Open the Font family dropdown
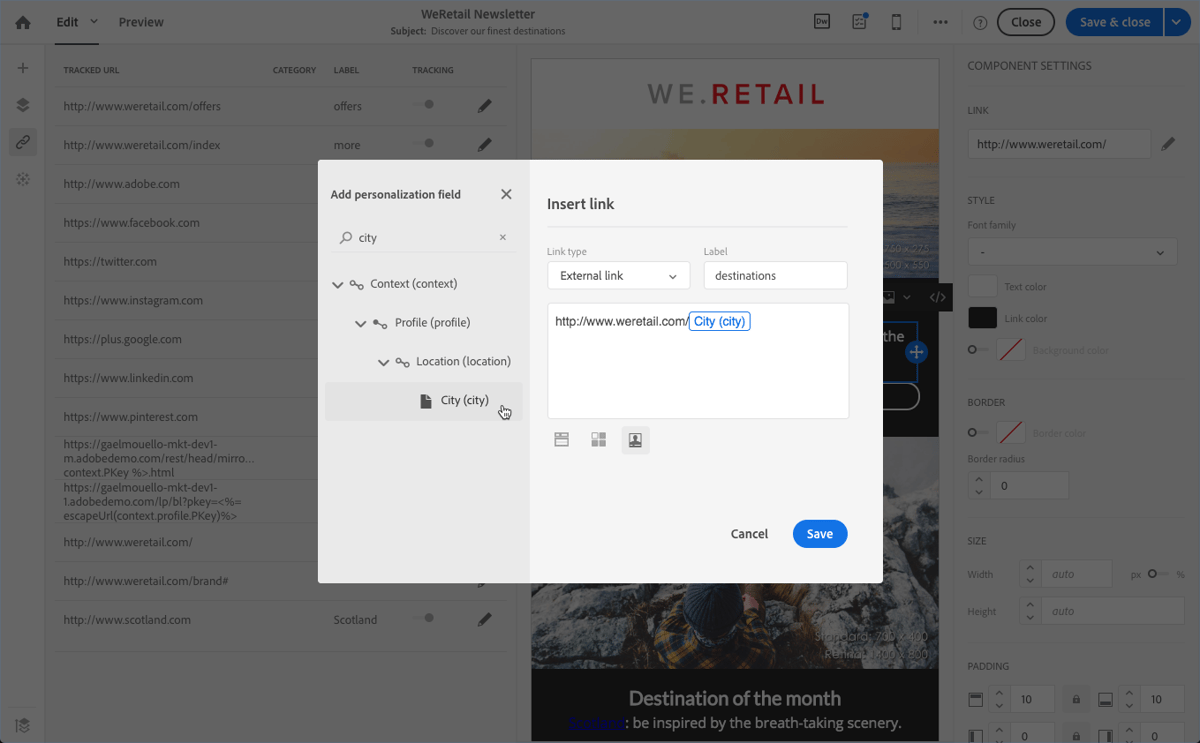The height and width of the screenshot is (743, 1200). [1072, 252]
